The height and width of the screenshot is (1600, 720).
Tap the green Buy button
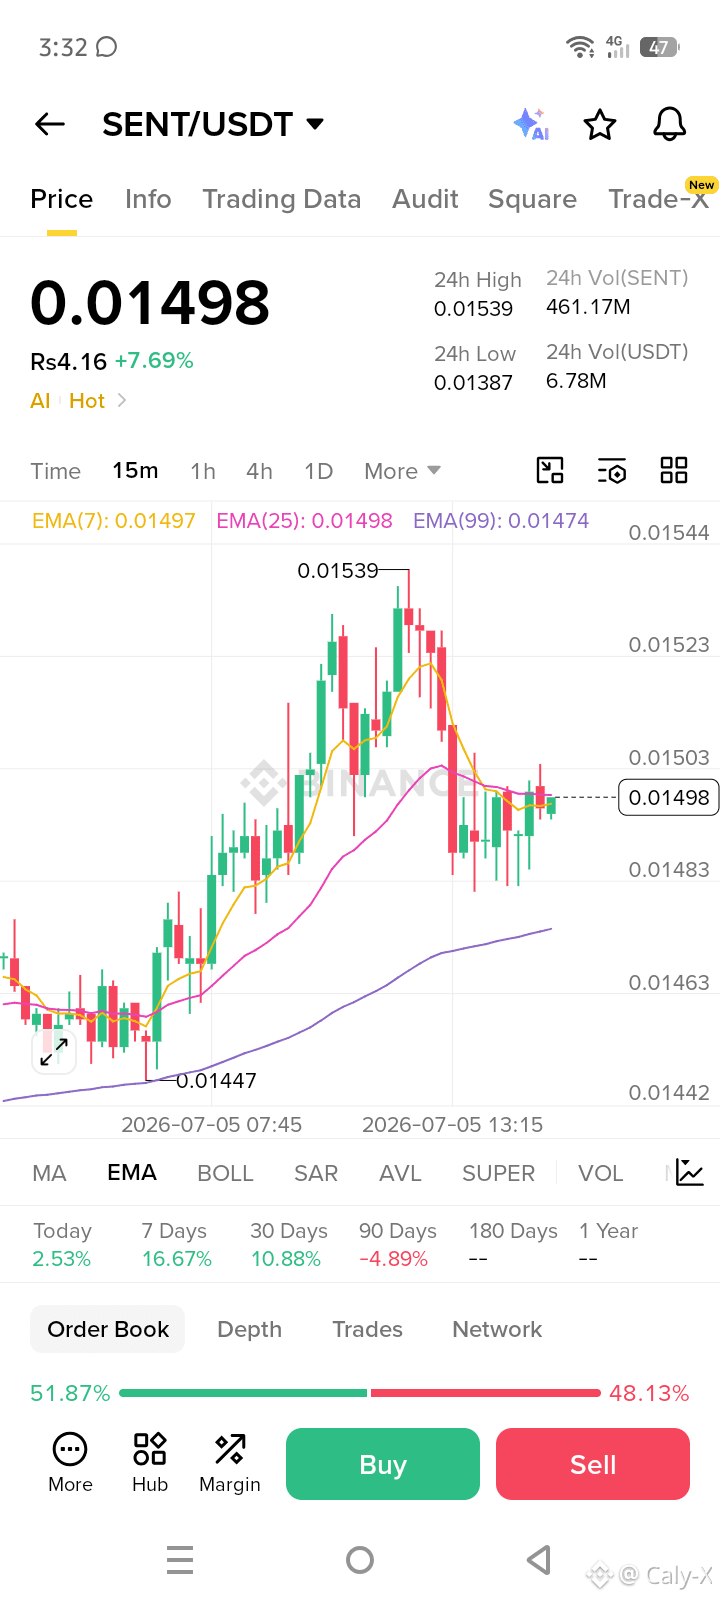point(383,1464)
